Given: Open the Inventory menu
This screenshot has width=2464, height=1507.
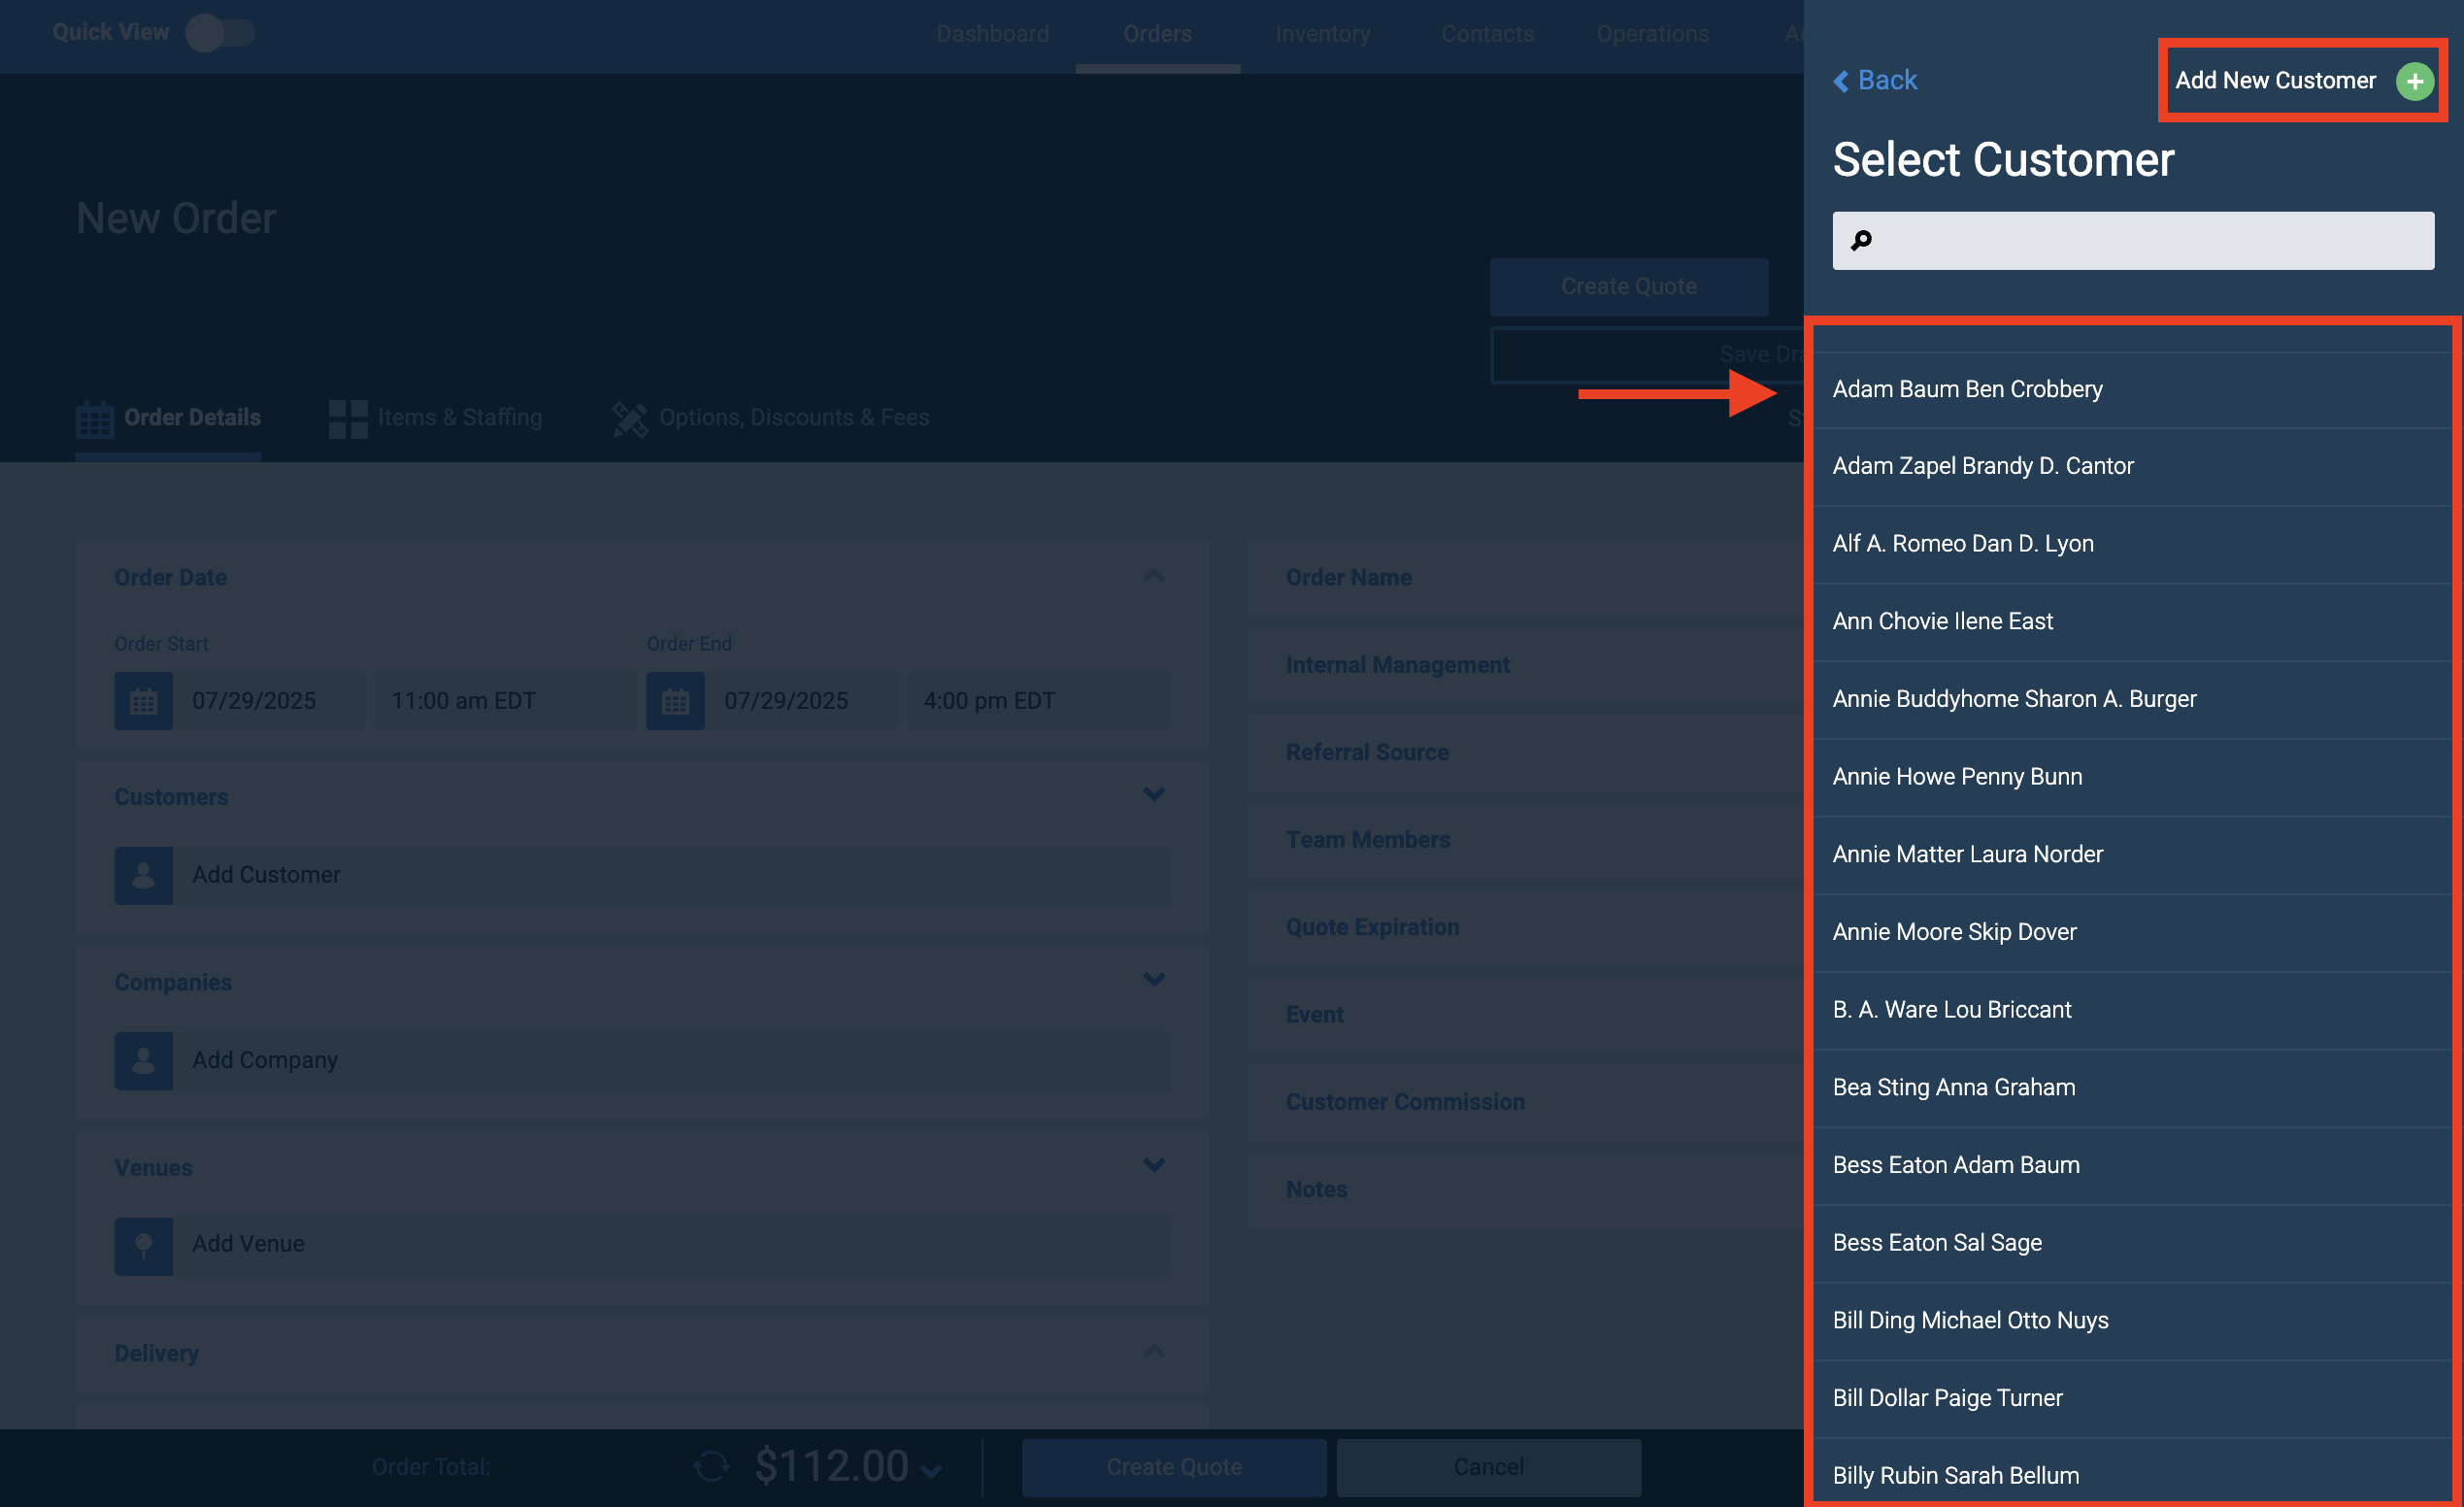Looking at the screenshot, I should point(1322,34).
